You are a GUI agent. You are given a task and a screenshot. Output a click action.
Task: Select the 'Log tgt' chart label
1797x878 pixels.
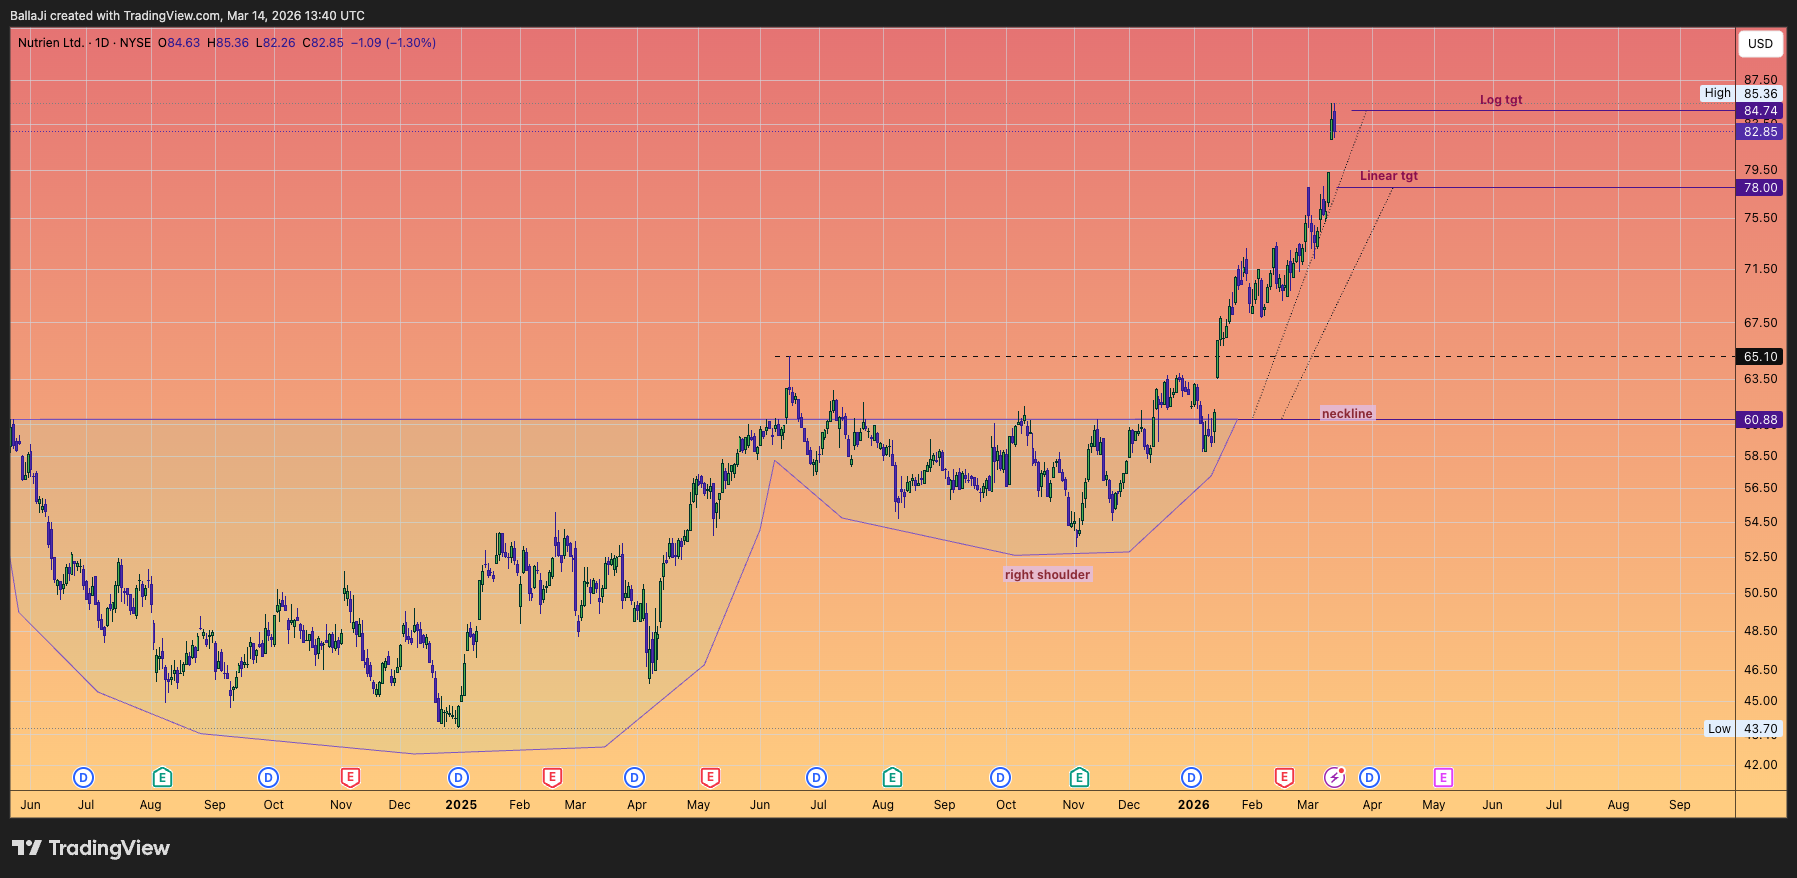click(x=1501, y=100)
